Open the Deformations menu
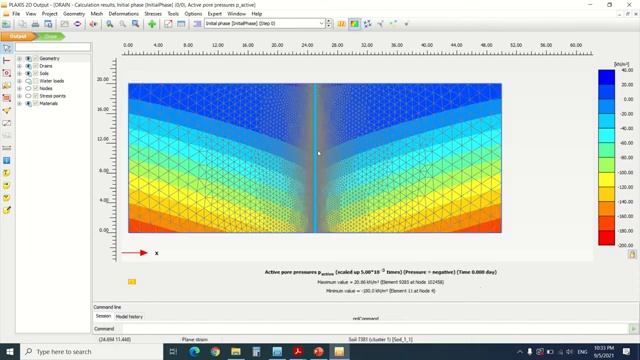 [x=124, y=13]
